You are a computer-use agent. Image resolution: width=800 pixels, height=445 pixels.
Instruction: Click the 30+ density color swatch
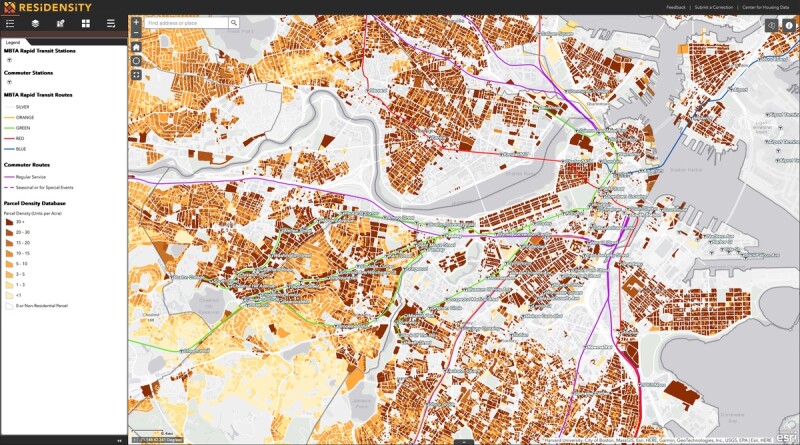(9, 222)
